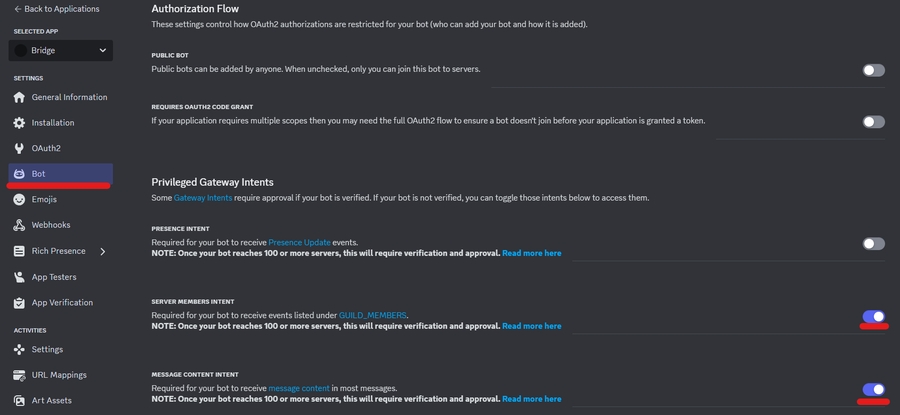900x415 pixels.
Task: Open the Bot settings page
Action: tap(39, 174)
